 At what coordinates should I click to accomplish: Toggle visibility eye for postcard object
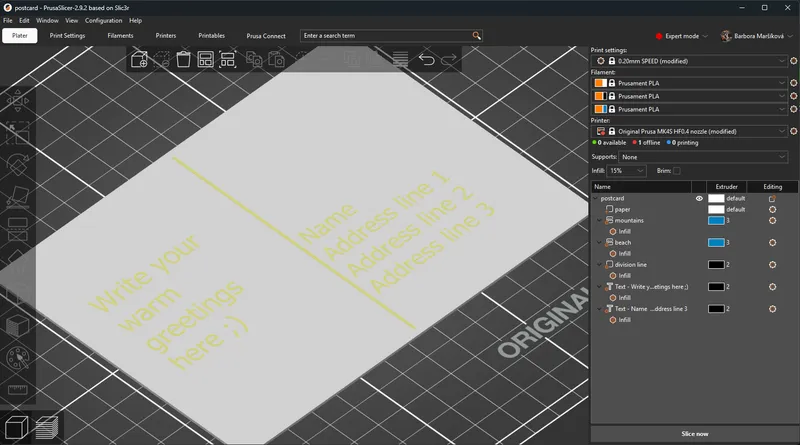coord(699,198)
